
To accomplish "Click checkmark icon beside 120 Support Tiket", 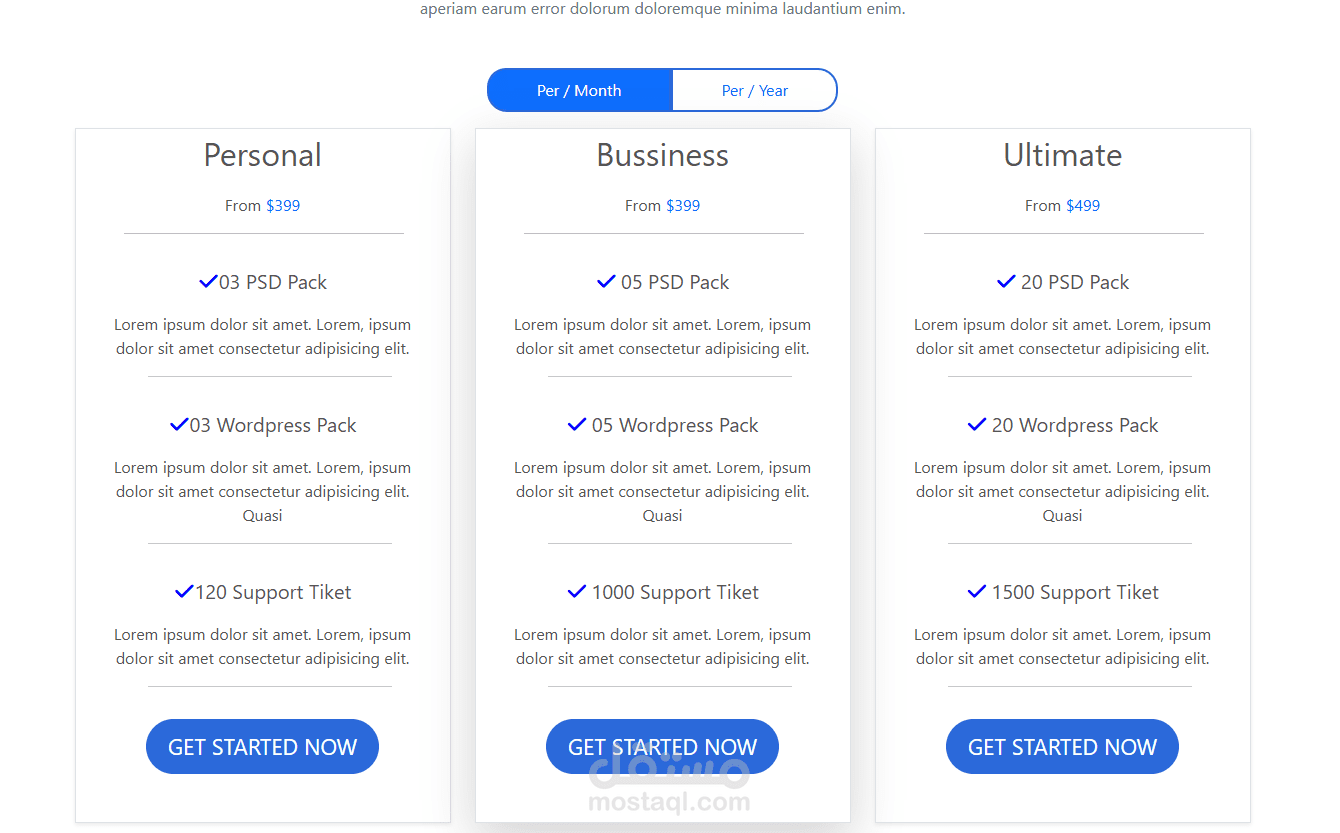I will [184, 592].
